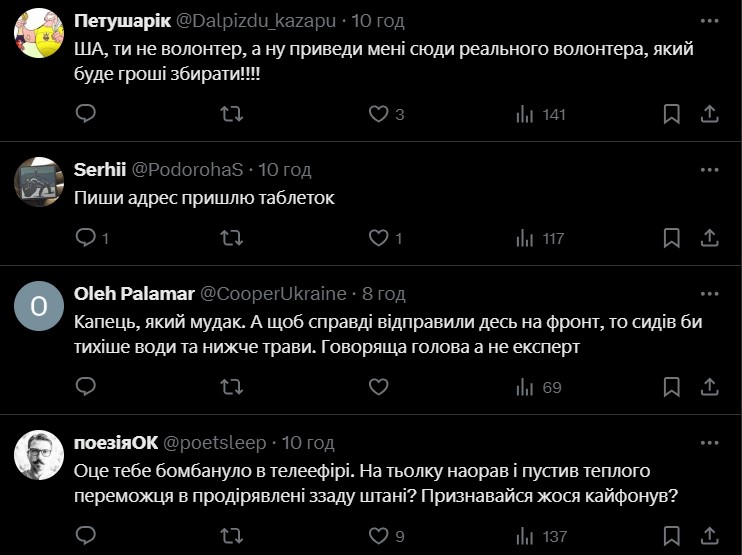The width and height of the screenshot is (742, 555).
Task: Reply to Петушарік's tweet
Action: pyautogui.click(x=86, y=114)
